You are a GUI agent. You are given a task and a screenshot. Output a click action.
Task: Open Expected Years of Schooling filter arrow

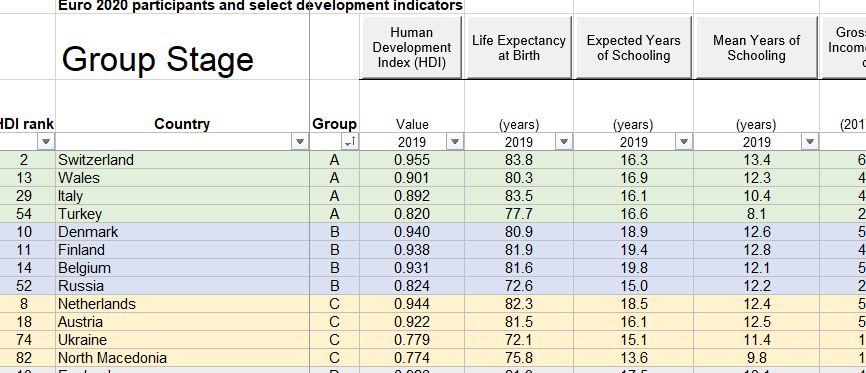684,142
